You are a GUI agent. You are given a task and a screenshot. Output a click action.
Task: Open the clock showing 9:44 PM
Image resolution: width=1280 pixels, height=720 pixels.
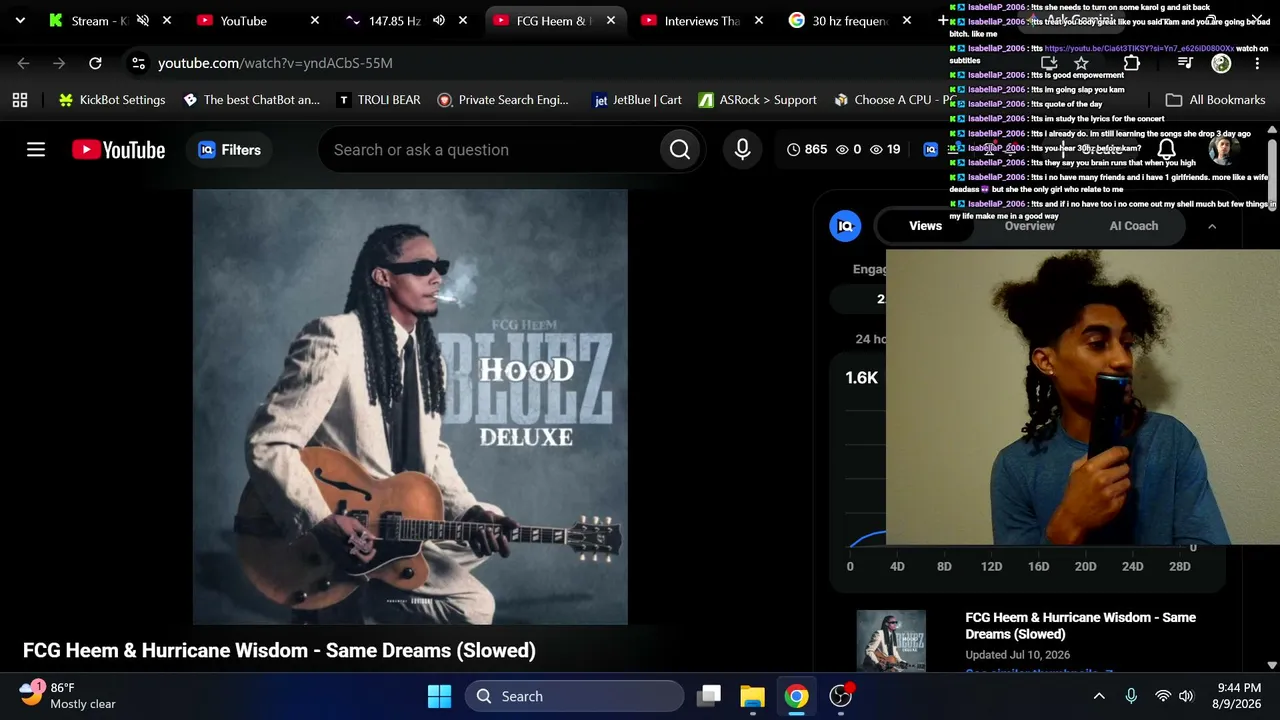1238,696
